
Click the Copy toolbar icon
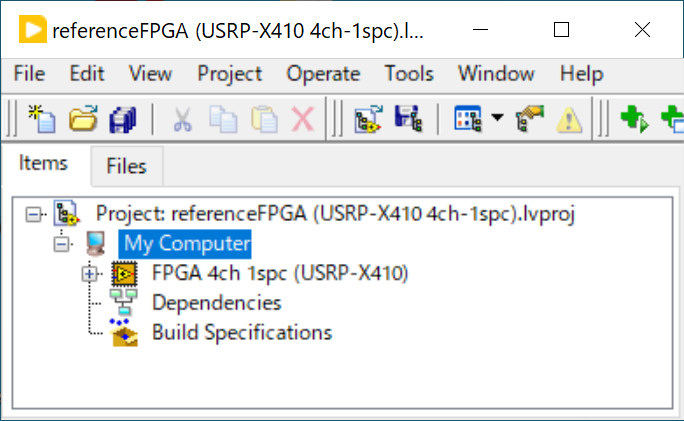pos(222,120)
